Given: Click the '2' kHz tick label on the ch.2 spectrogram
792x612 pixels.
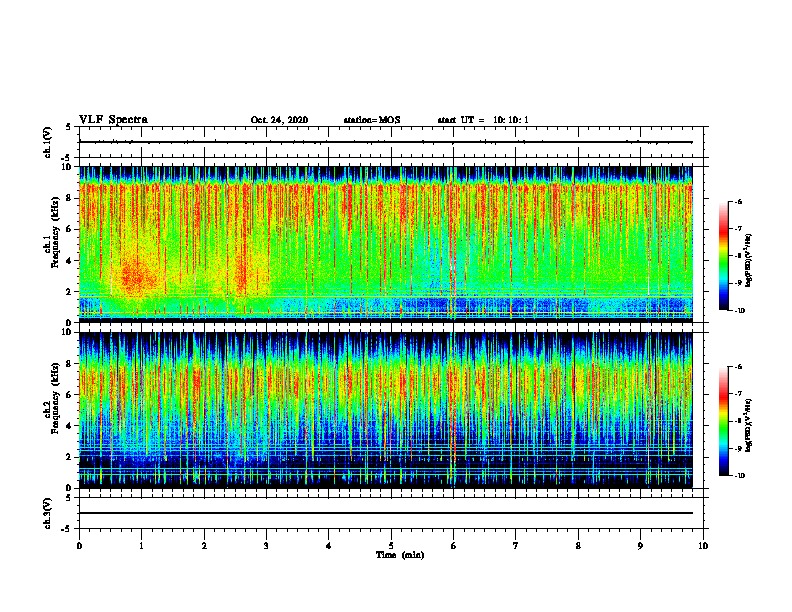Looking at the screenshot, I should tap(69, 457).
